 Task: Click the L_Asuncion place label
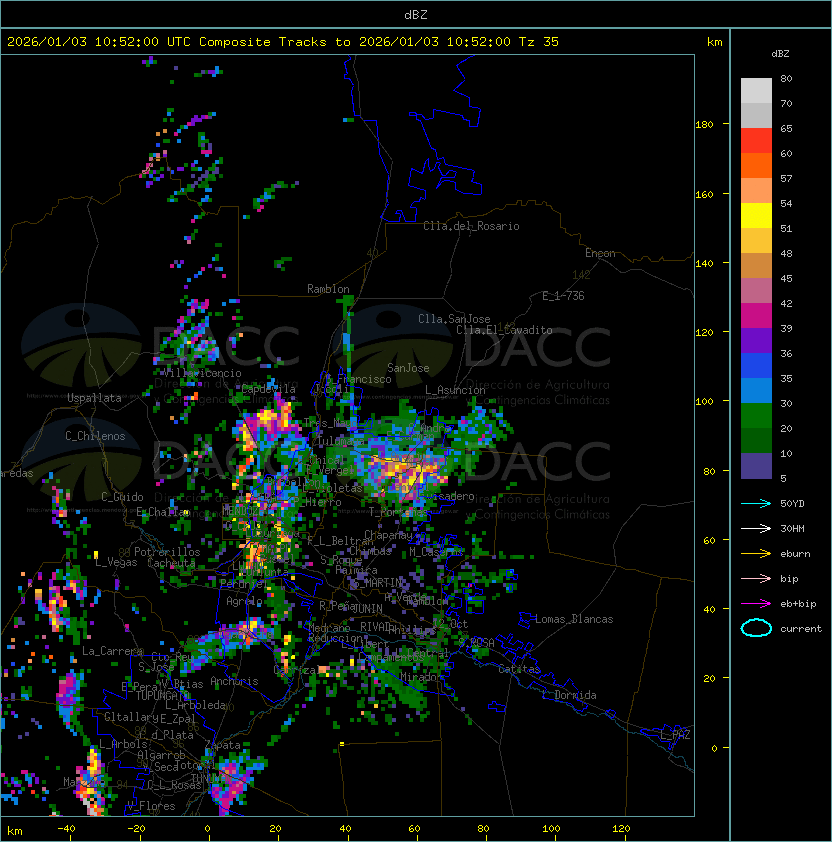[455, 390]
